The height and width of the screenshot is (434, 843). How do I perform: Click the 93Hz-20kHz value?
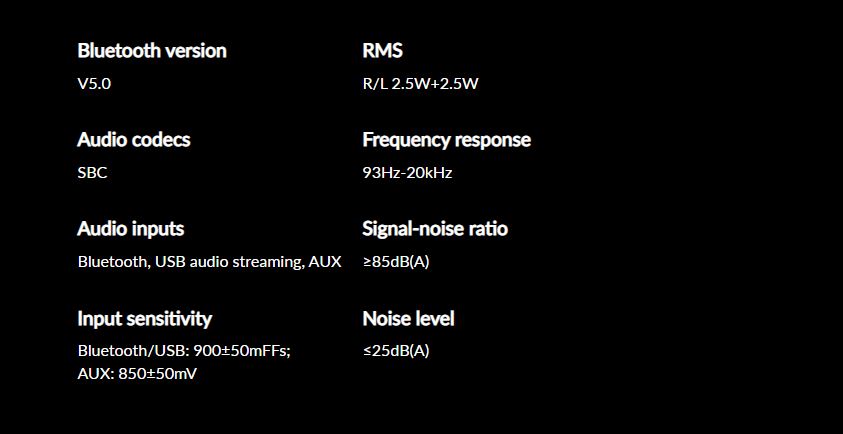click(407, 173)
